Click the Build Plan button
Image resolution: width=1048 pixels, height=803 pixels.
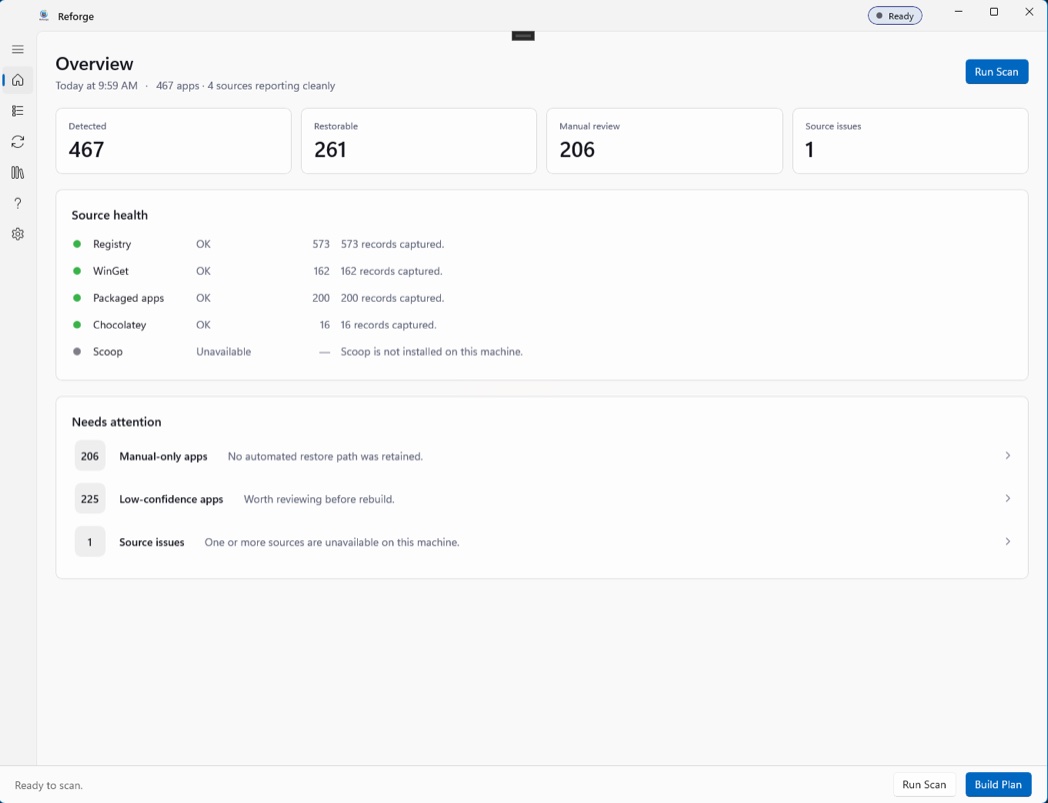998,785
